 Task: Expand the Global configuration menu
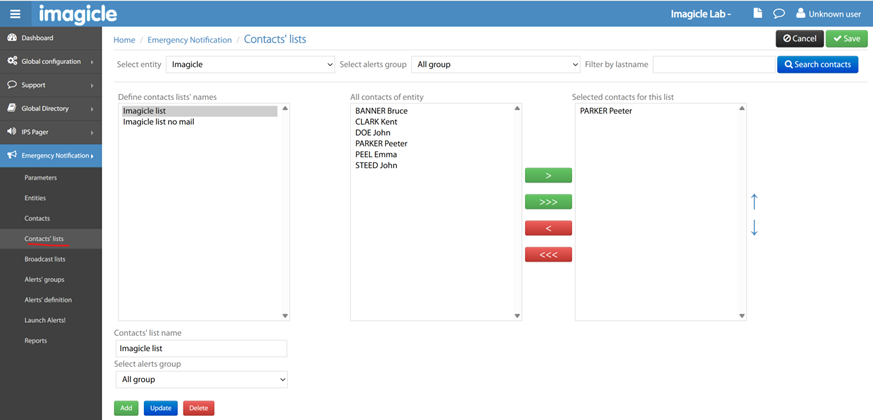(50, 61)
